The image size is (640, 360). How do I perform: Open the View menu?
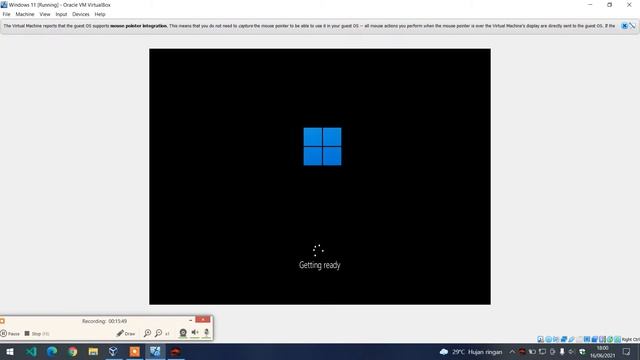(x=44, y=14)
